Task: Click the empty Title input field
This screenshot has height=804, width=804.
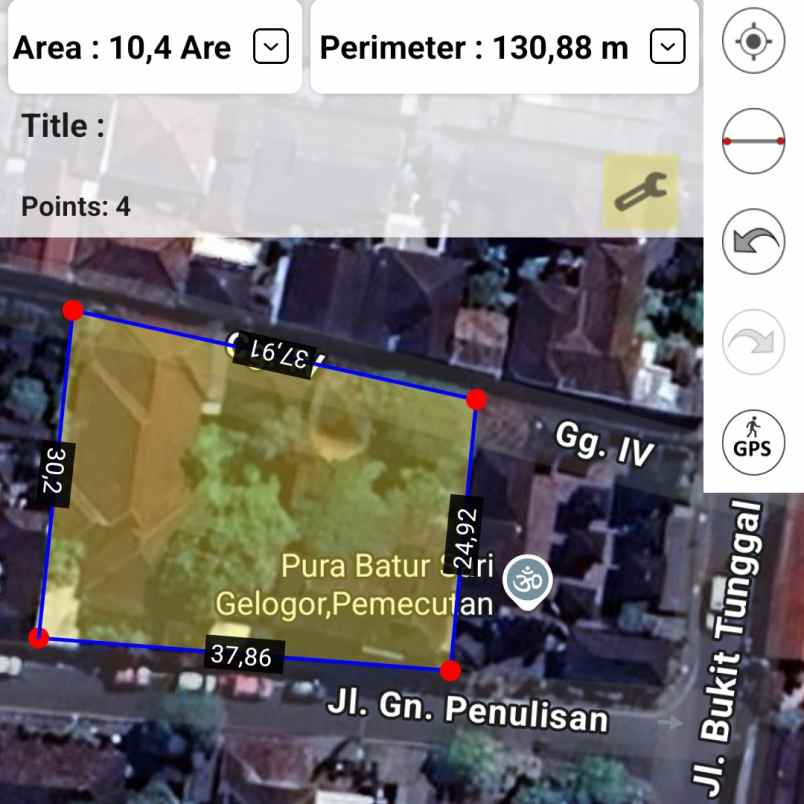Action: tap(200, 126)
